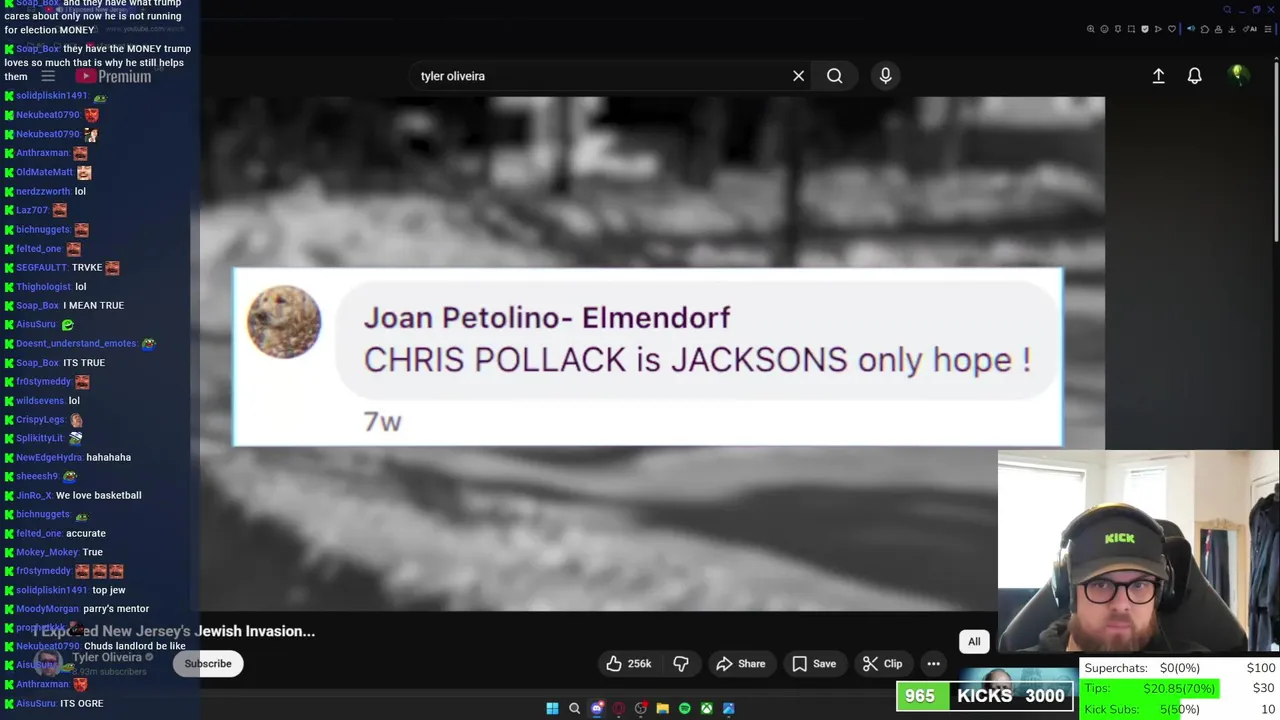This screenshot has height=720, width=1280.
Task: Open Windows taskbar search
Action: pos(574,708)
